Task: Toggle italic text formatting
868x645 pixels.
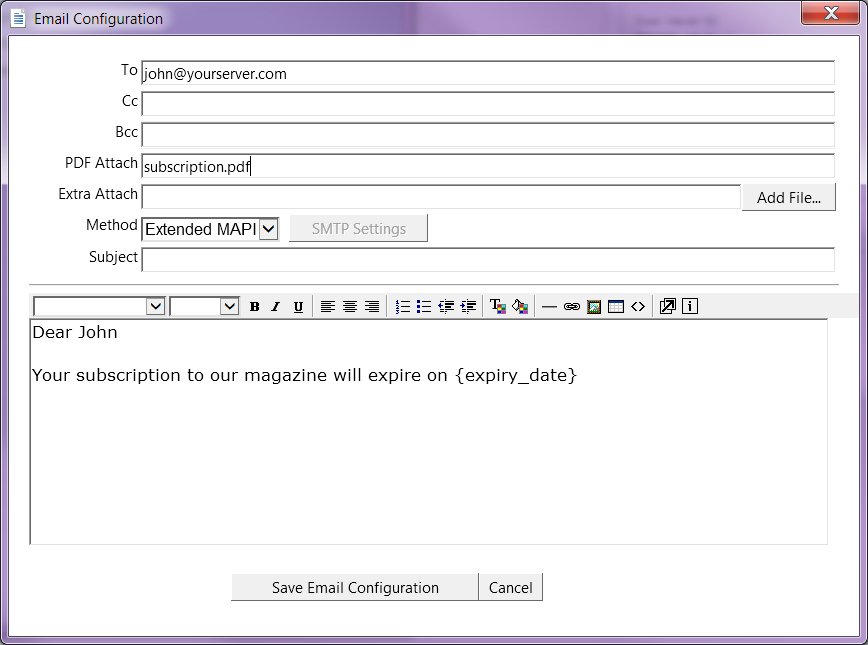Action: [x=276, y=307]
